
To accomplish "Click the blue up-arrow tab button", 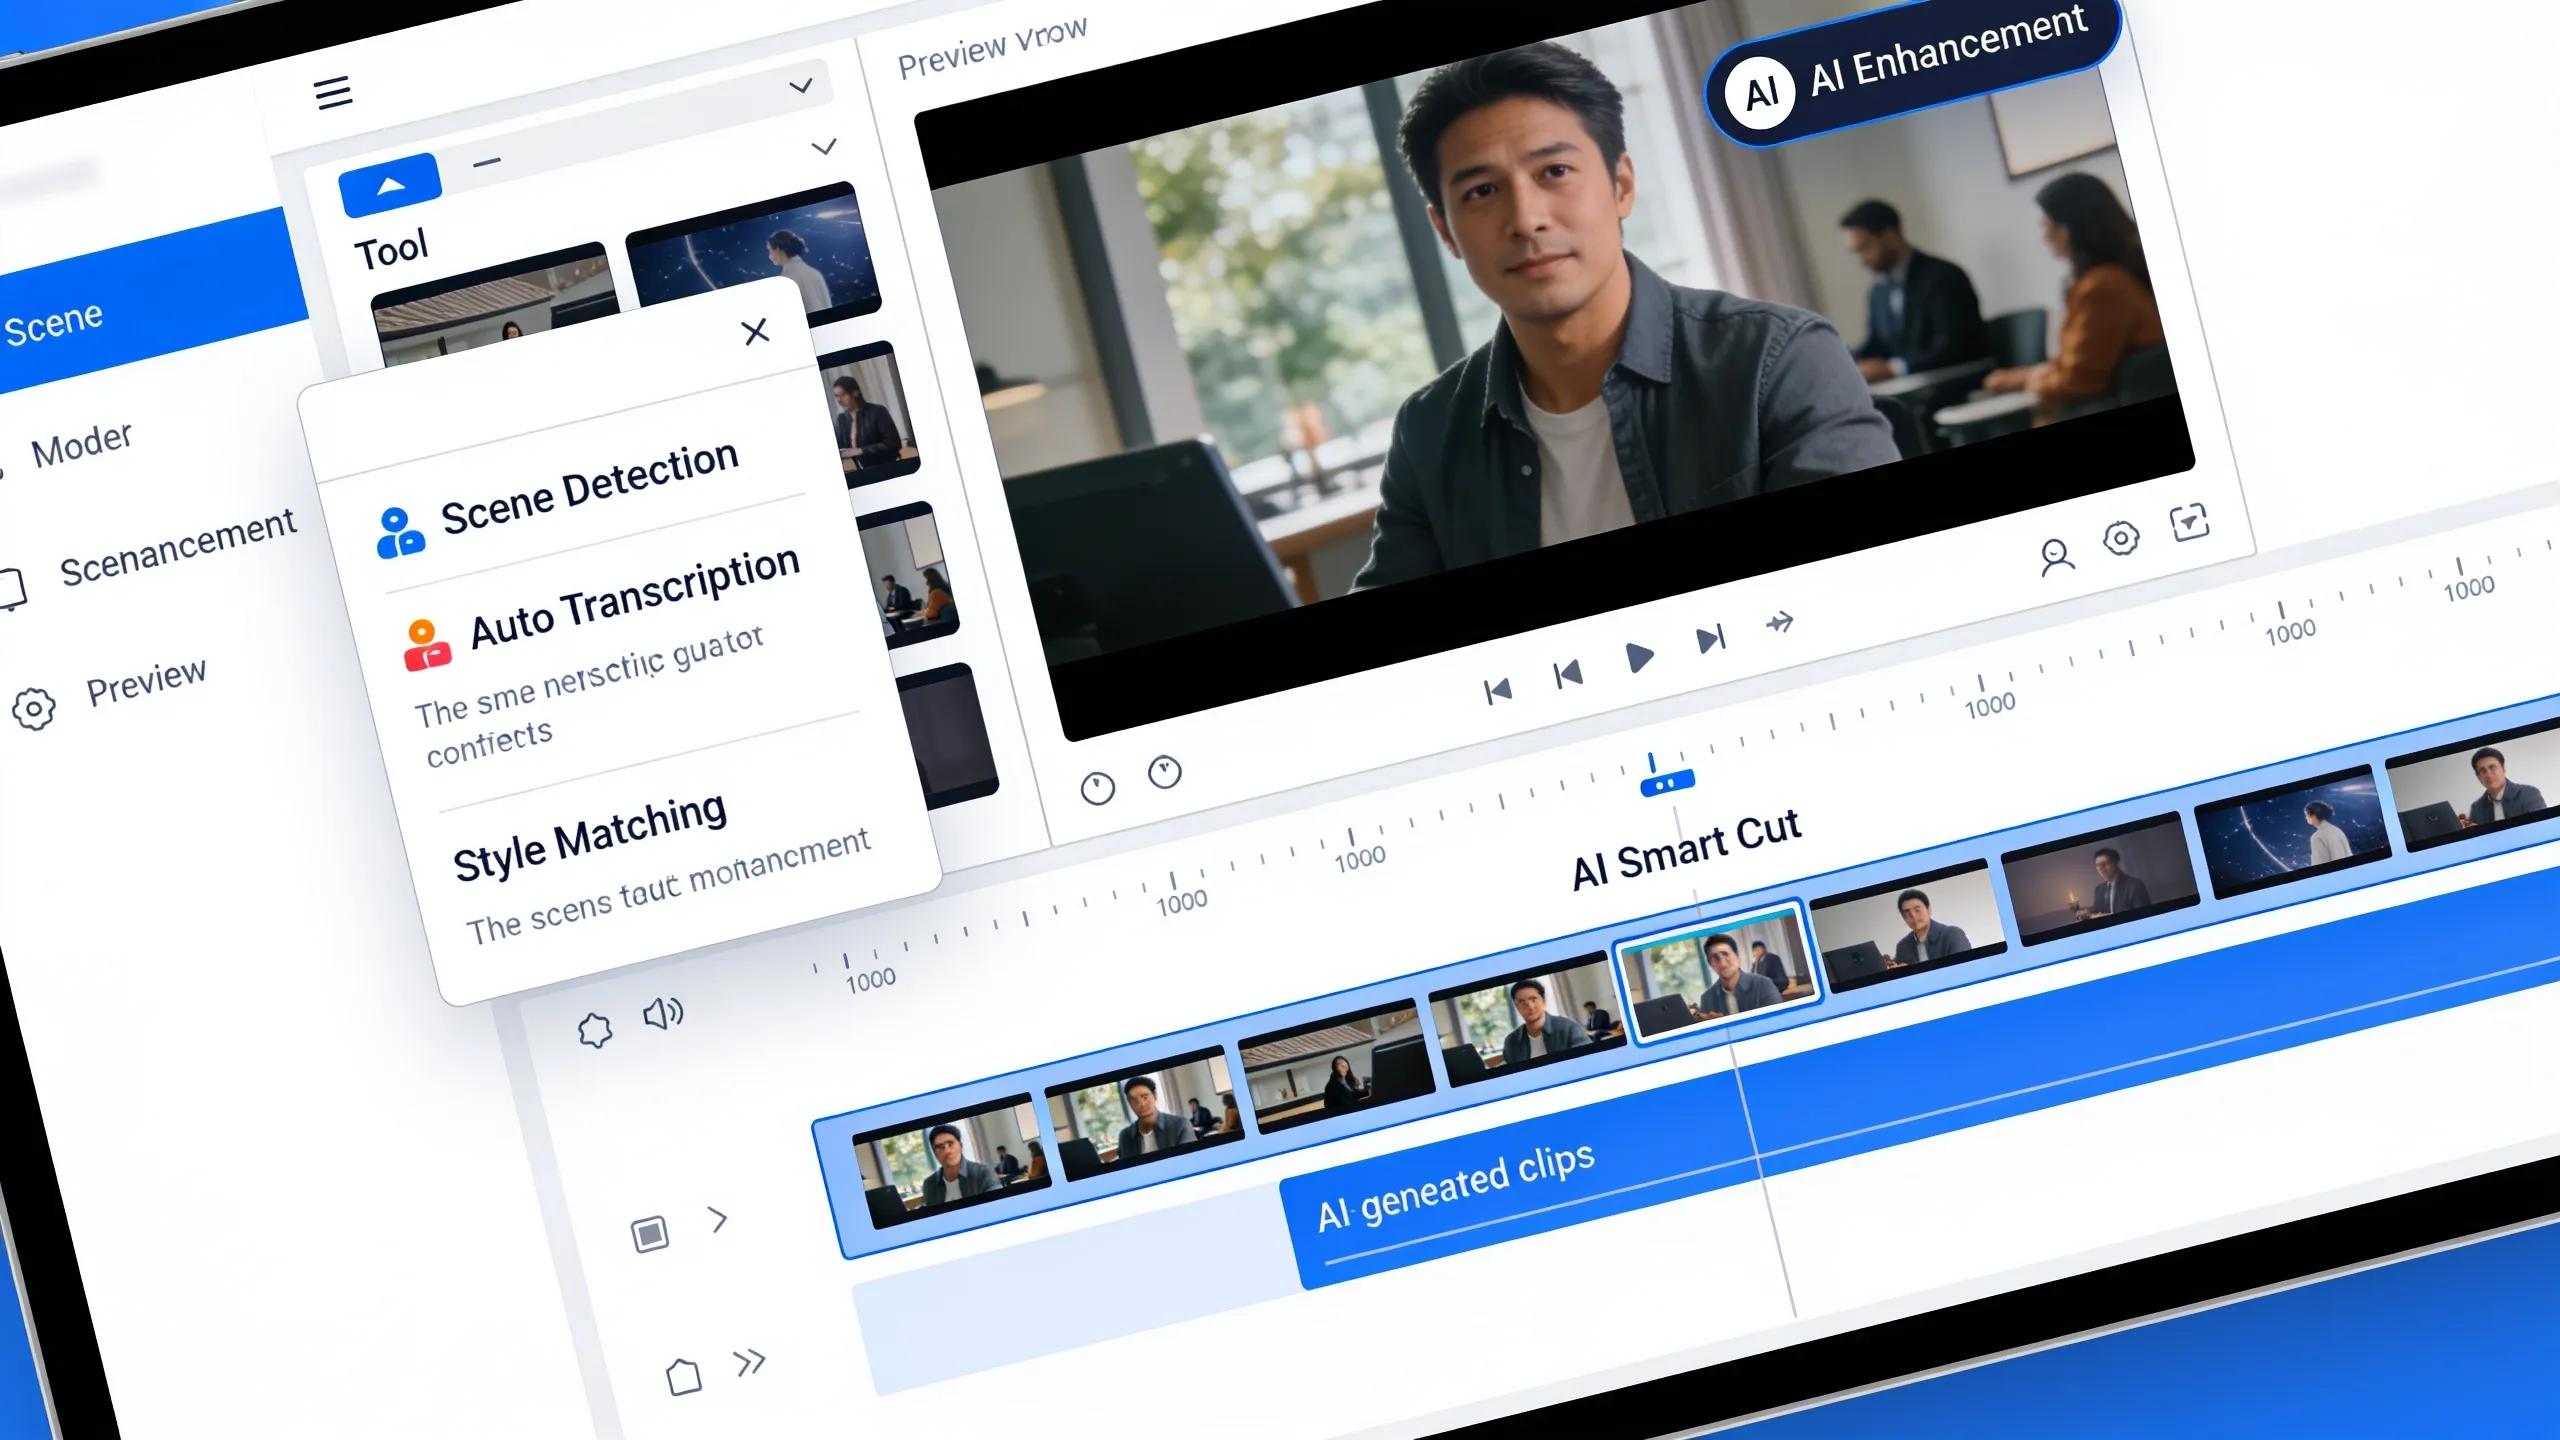I will coord(390,186).
